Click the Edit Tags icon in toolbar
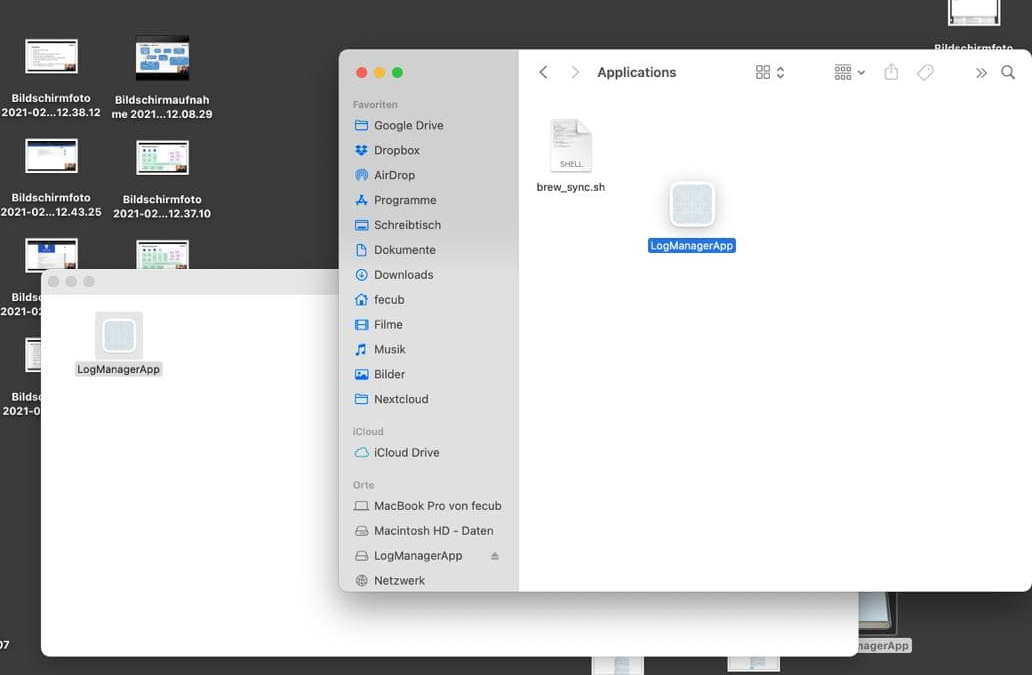This screenshot has height=675, width=1032. 925,72
